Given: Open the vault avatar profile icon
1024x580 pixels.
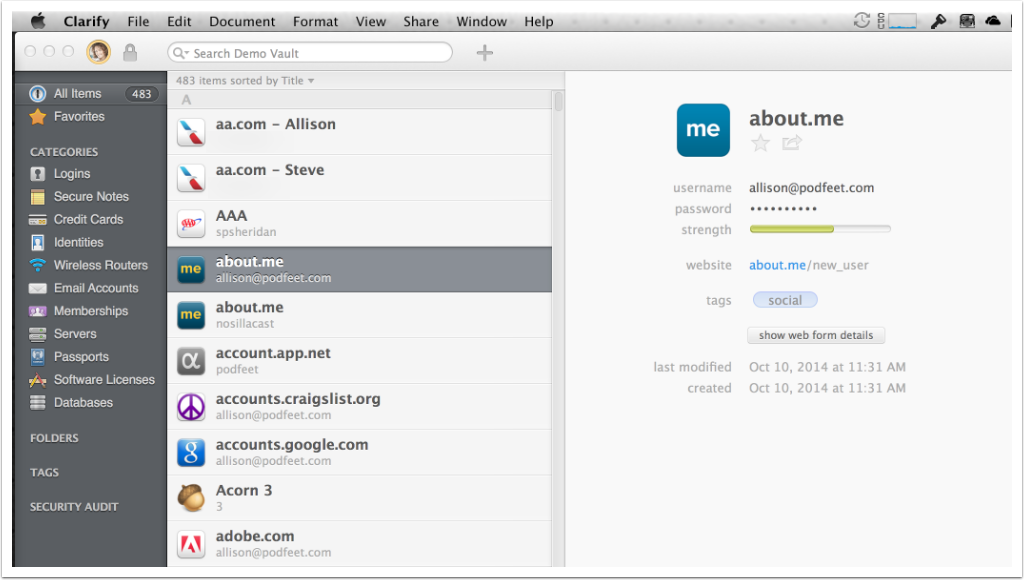Looking at the screenshot, I should coord(99,52).
